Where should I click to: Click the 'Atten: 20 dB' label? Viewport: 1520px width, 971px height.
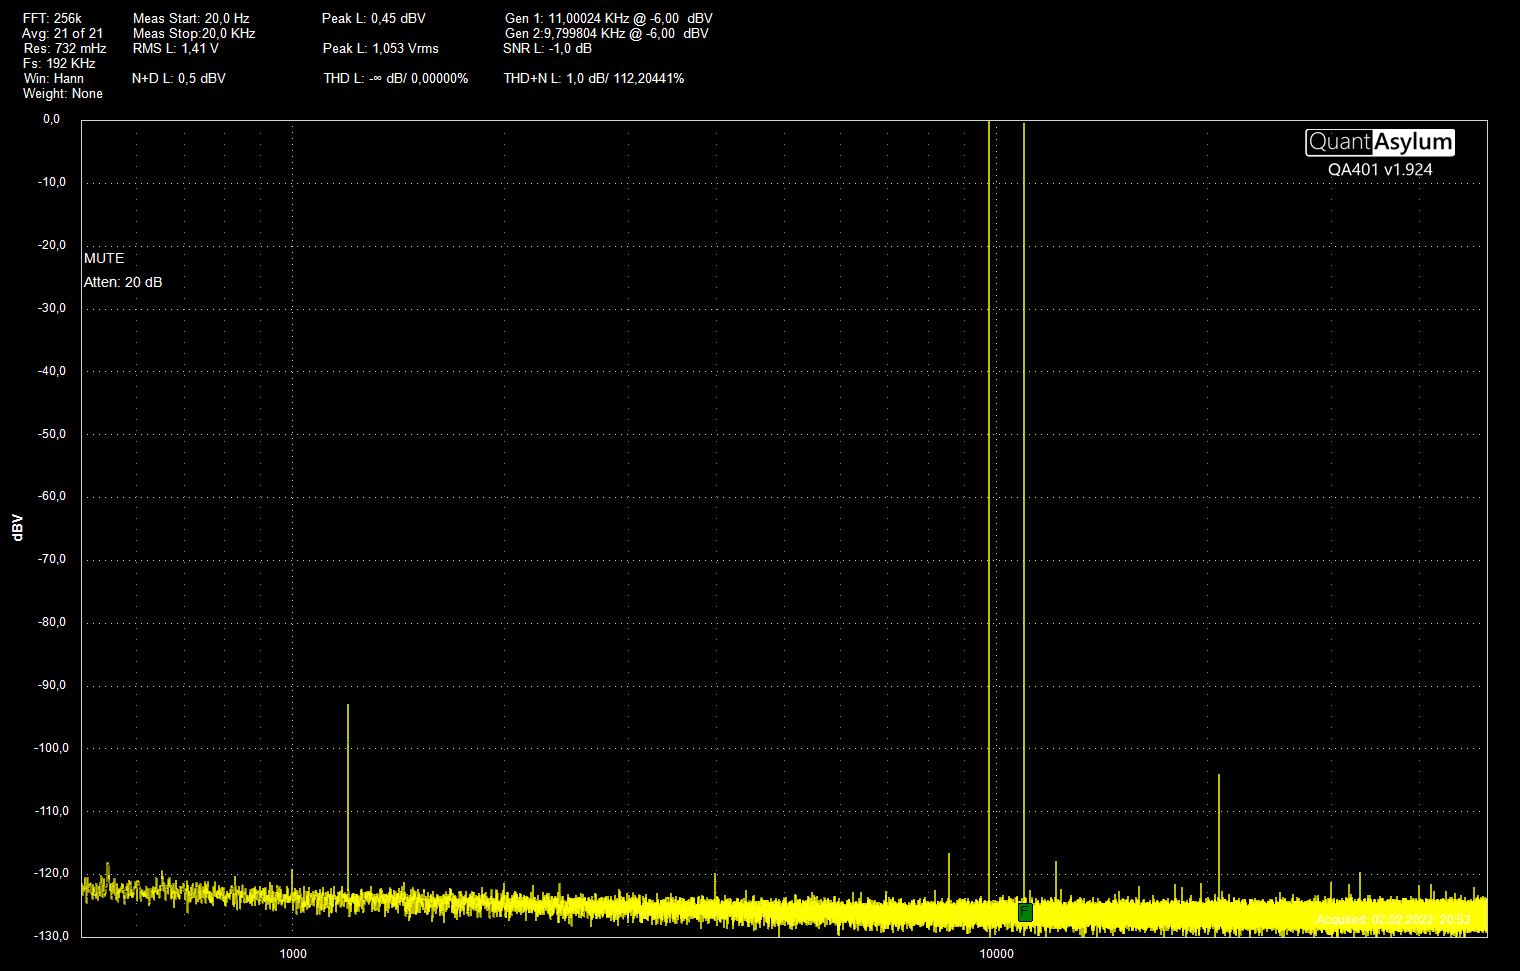(x=123, y=283)
